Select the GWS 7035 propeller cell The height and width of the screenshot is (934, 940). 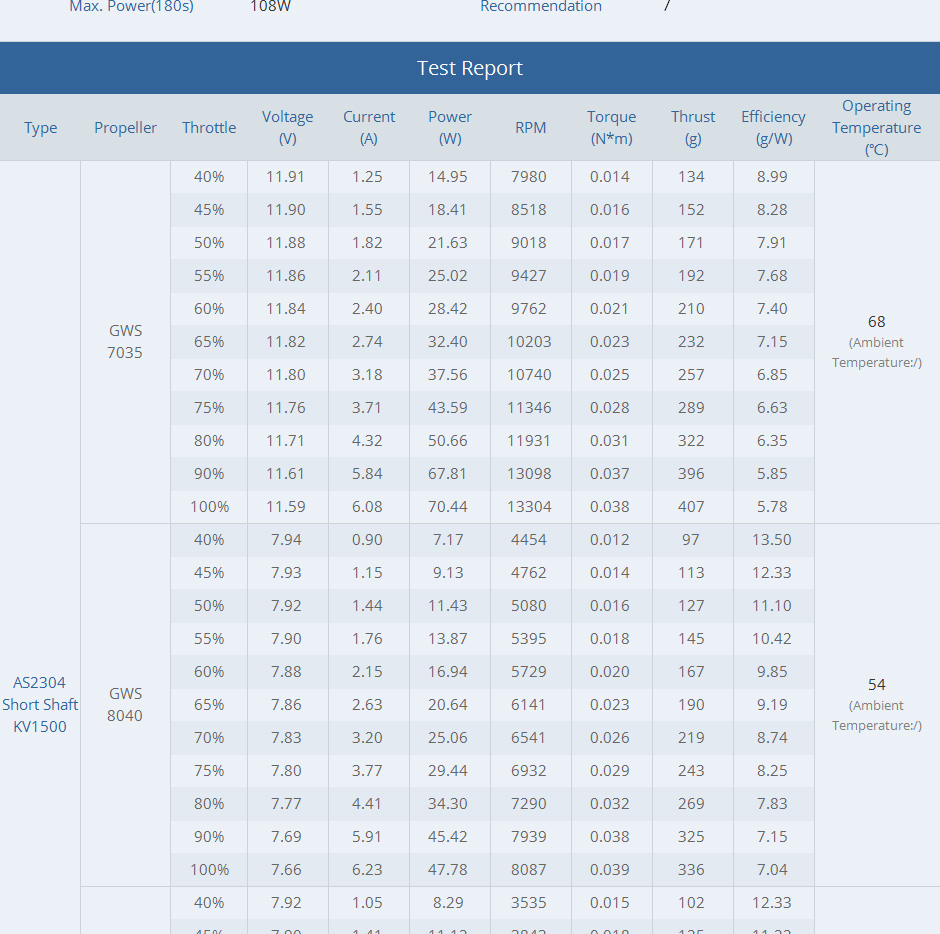pyautogui.click(x=125, y=341)
